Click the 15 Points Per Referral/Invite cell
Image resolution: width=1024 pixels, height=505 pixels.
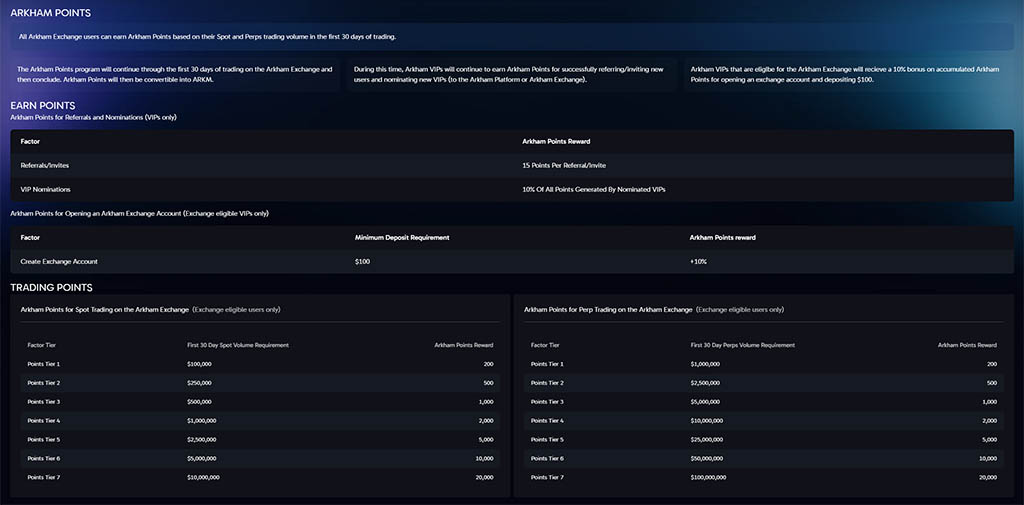pyautogui.click(x=564, y=165)
